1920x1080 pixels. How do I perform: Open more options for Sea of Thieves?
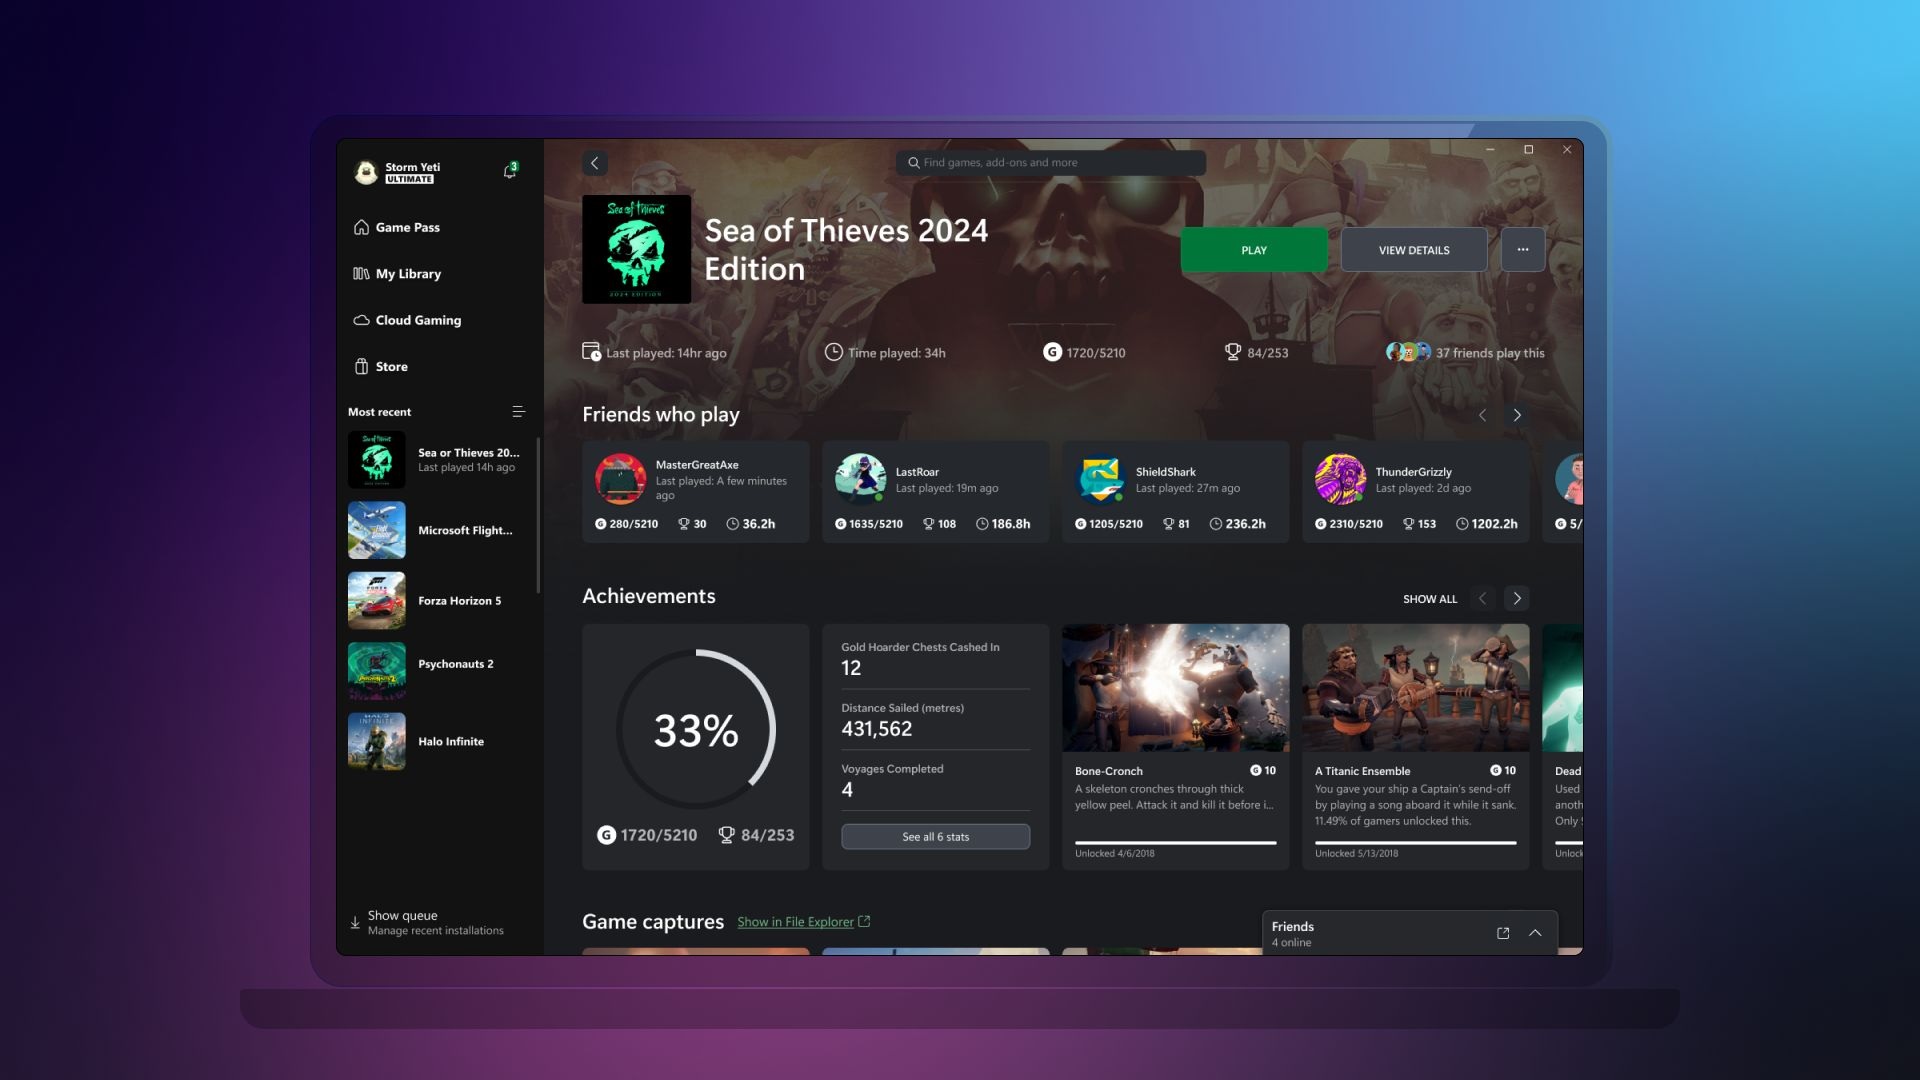pos(1522,249)
